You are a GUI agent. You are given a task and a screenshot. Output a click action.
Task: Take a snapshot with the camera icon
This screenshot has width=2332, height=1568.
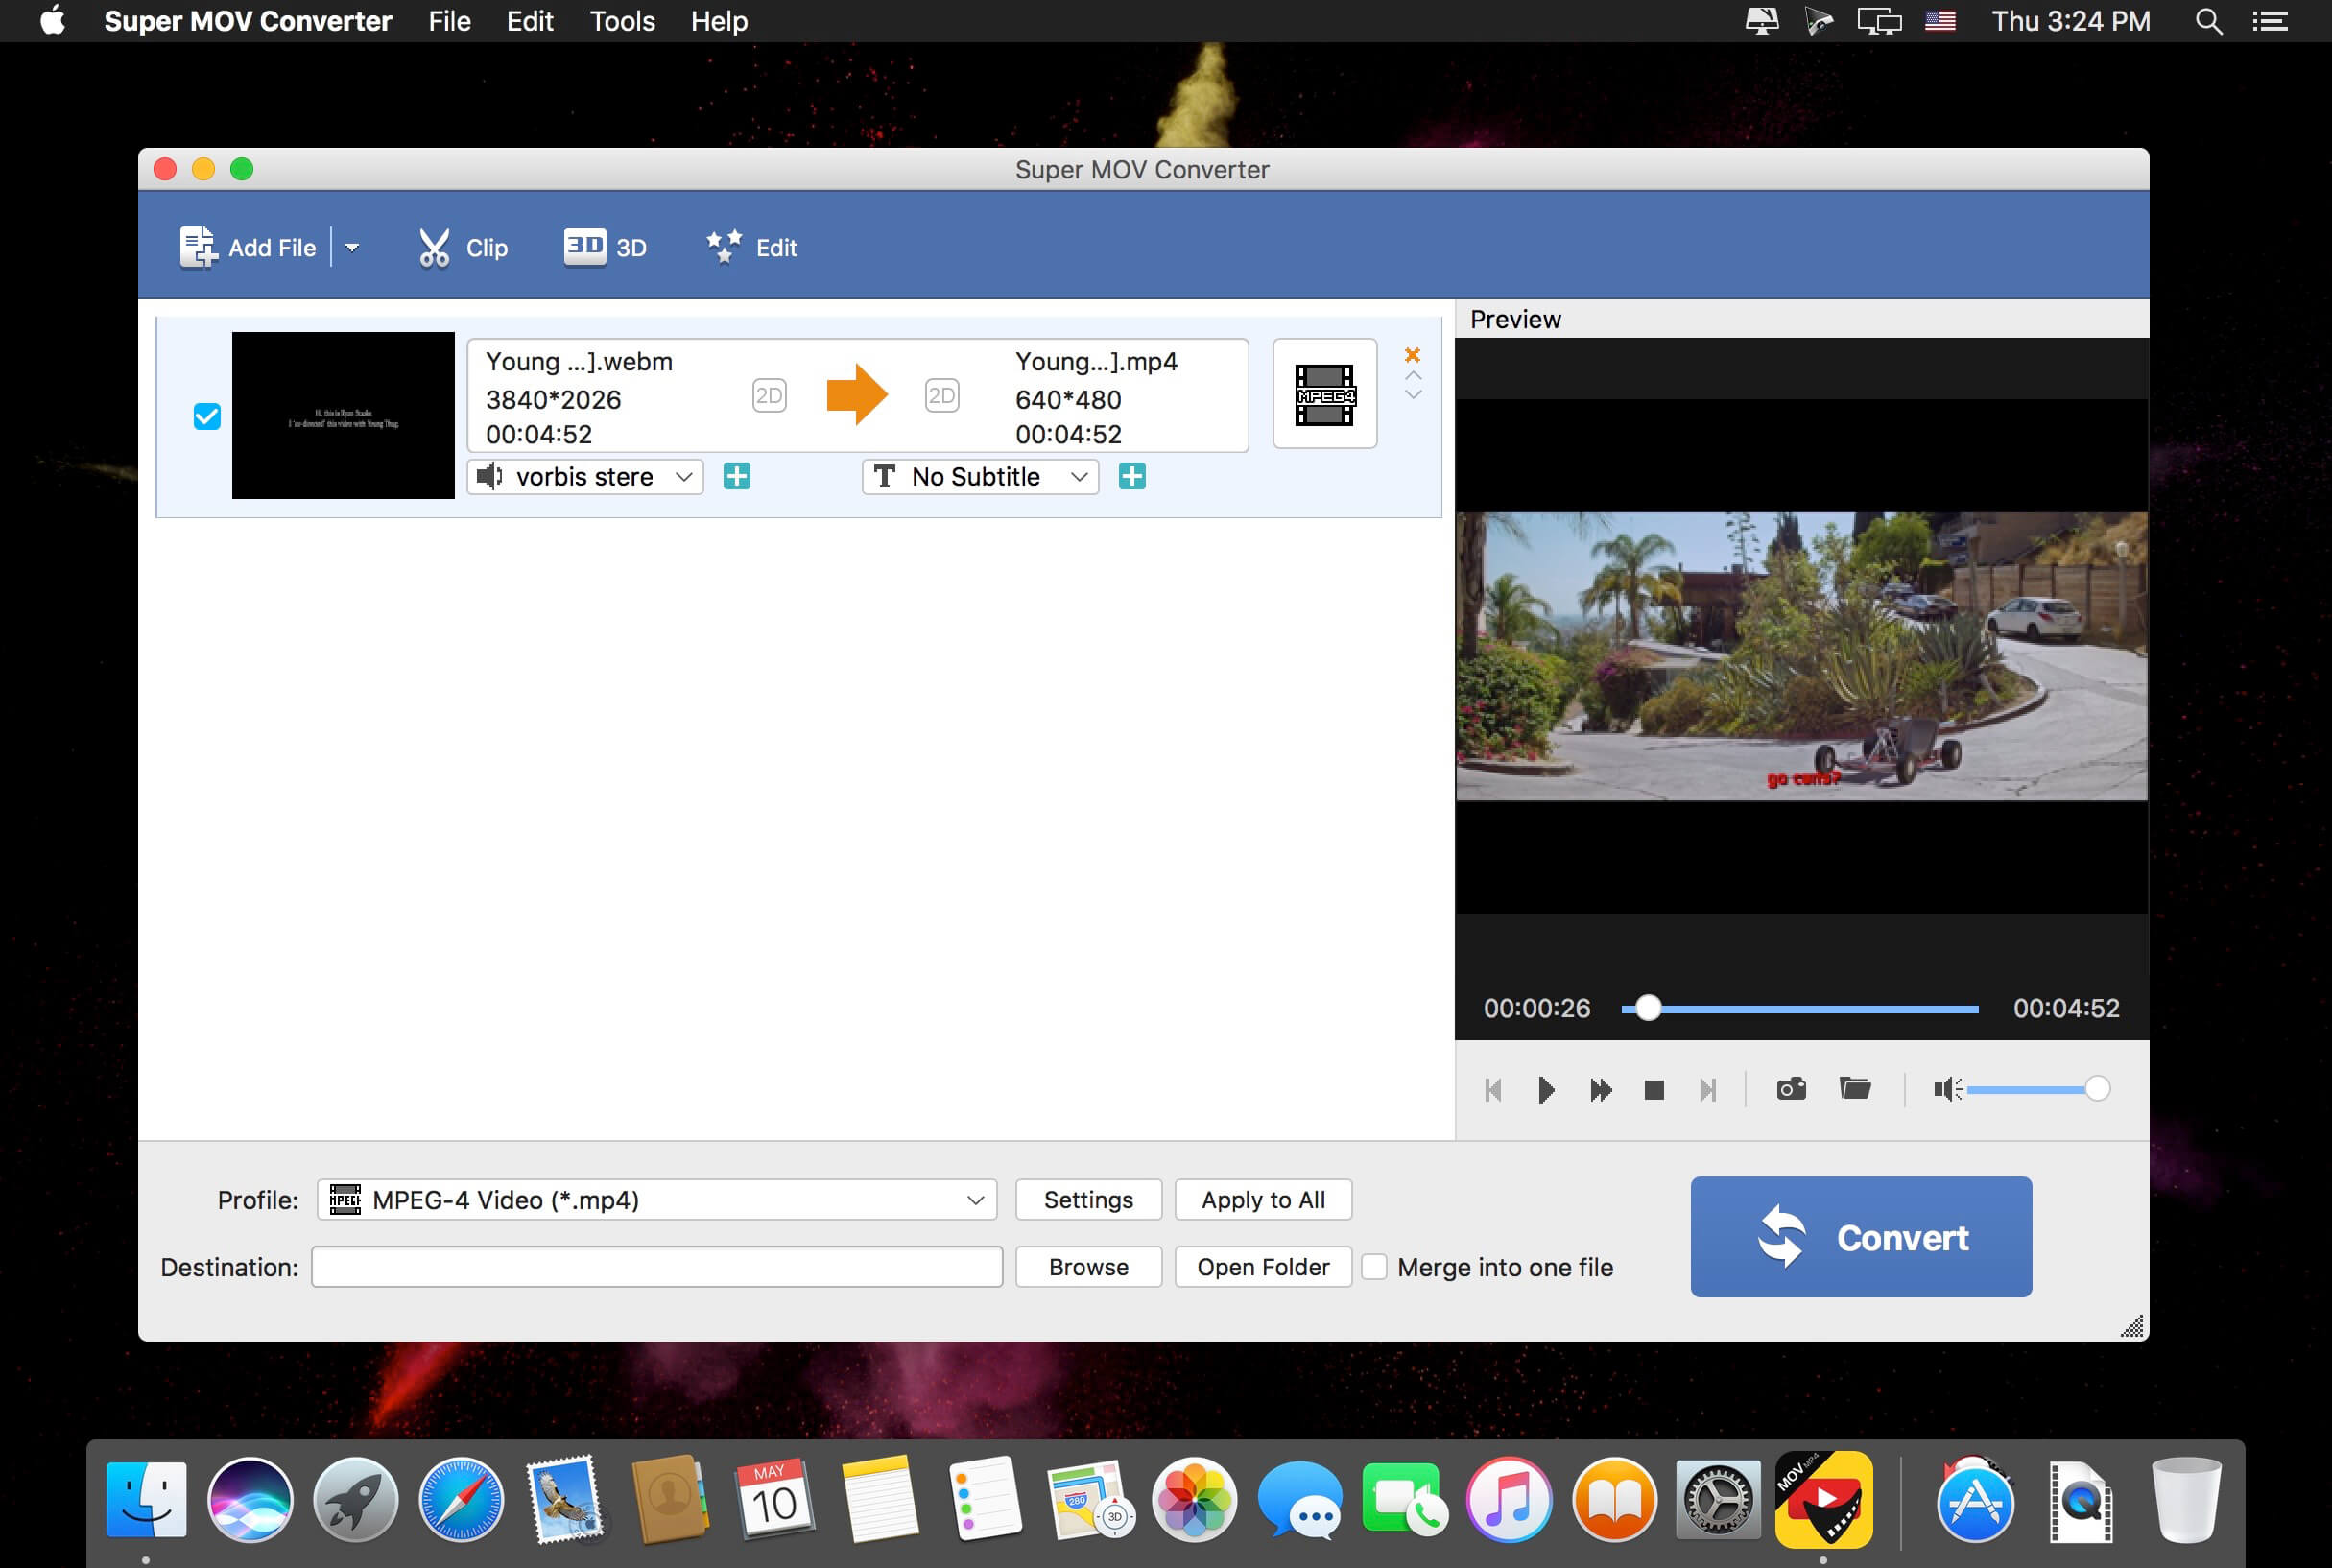1791,1088
